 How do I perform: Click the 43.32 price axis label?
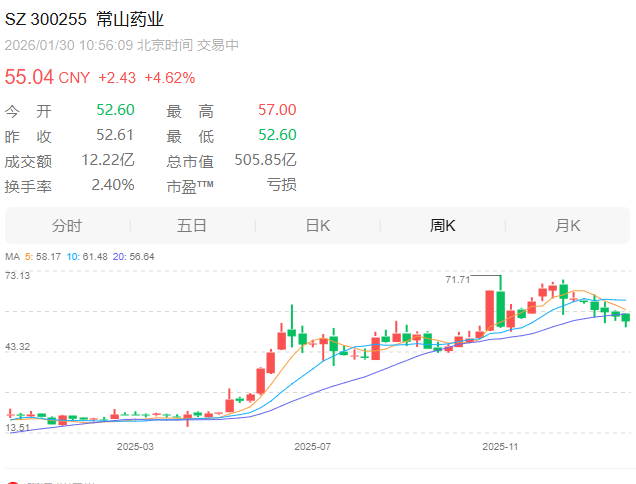point(17,347)
